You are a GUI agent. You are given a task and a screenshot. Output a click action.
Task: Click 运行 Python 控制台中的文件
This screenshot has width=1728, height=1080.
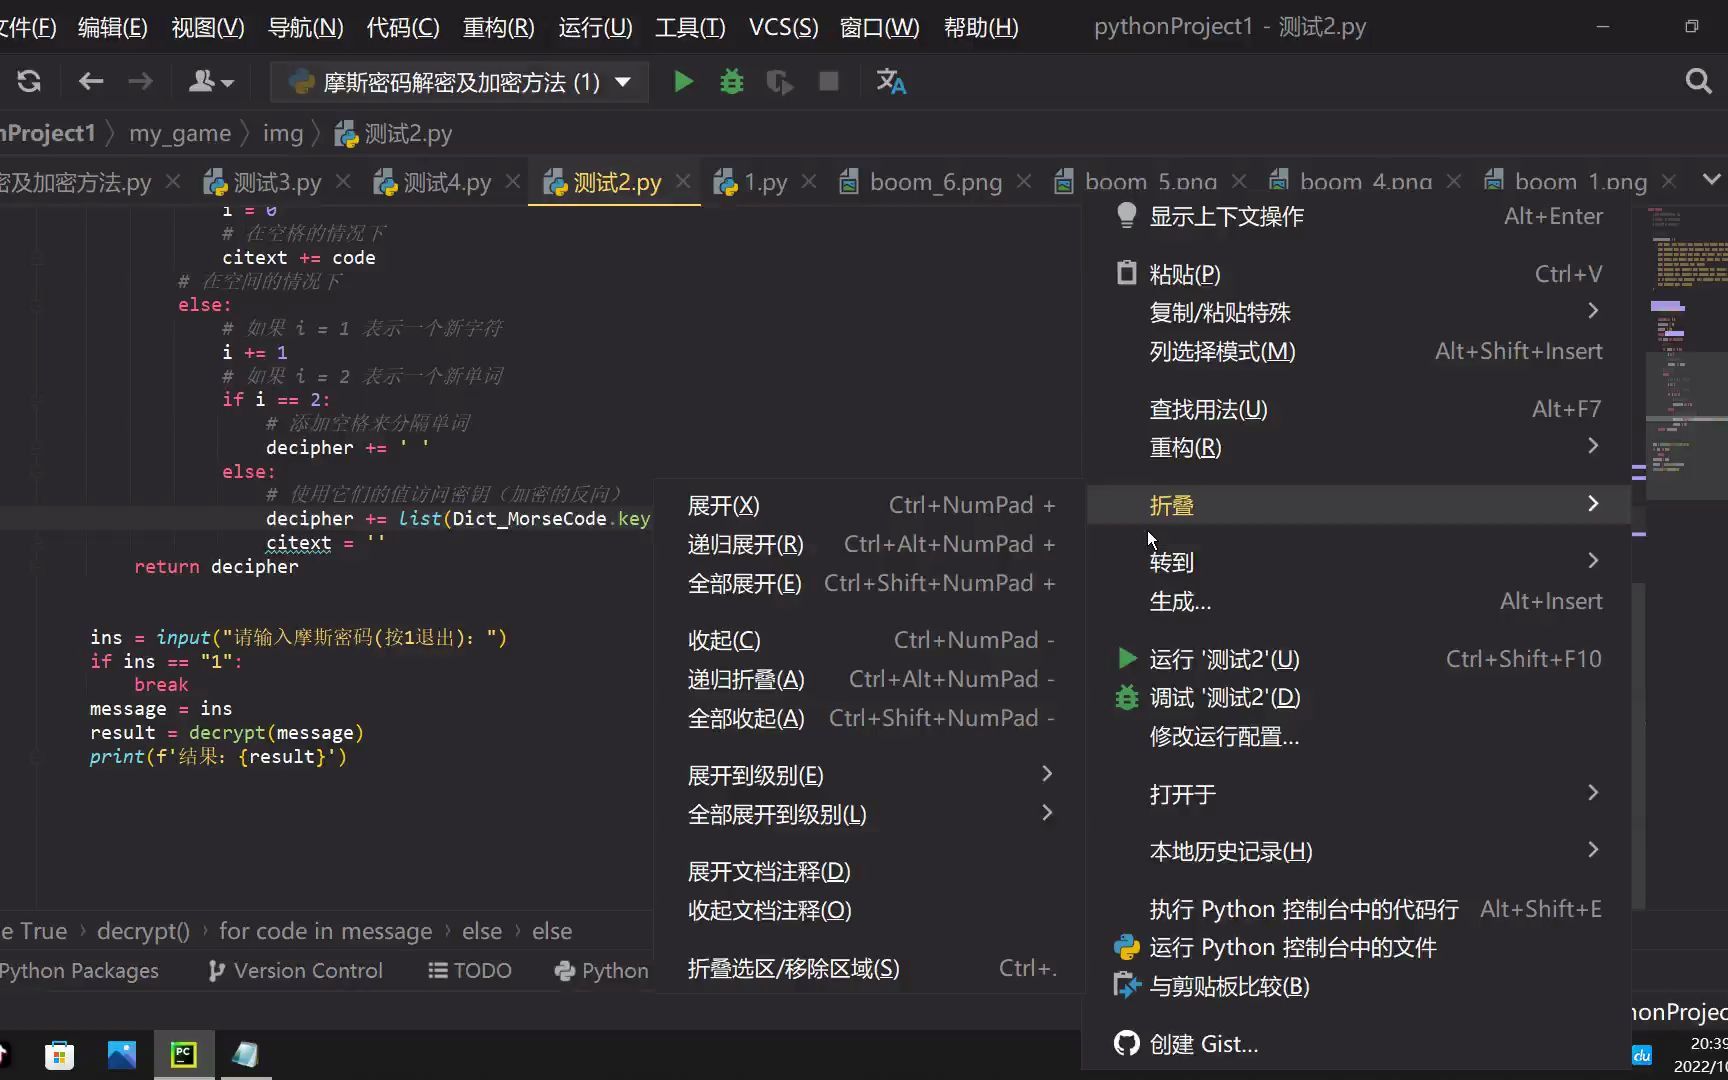pos(1358,947)
